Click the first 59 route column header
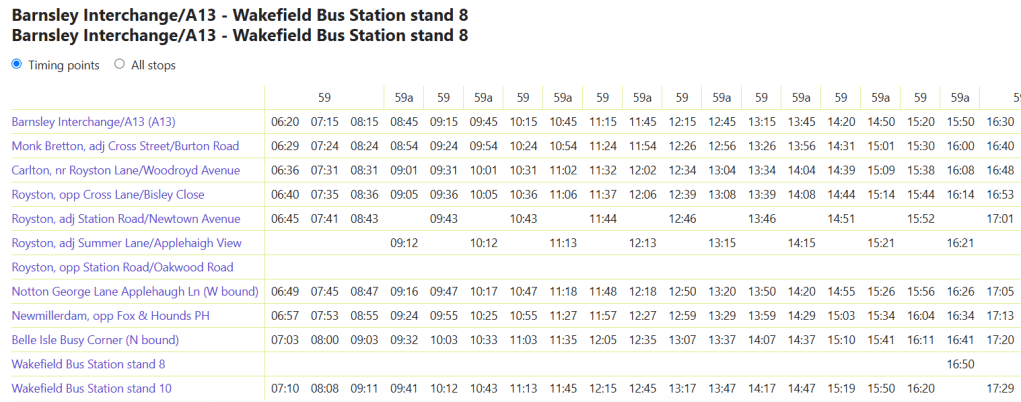This screenshot has height=402, width=1021. (324, 98)
